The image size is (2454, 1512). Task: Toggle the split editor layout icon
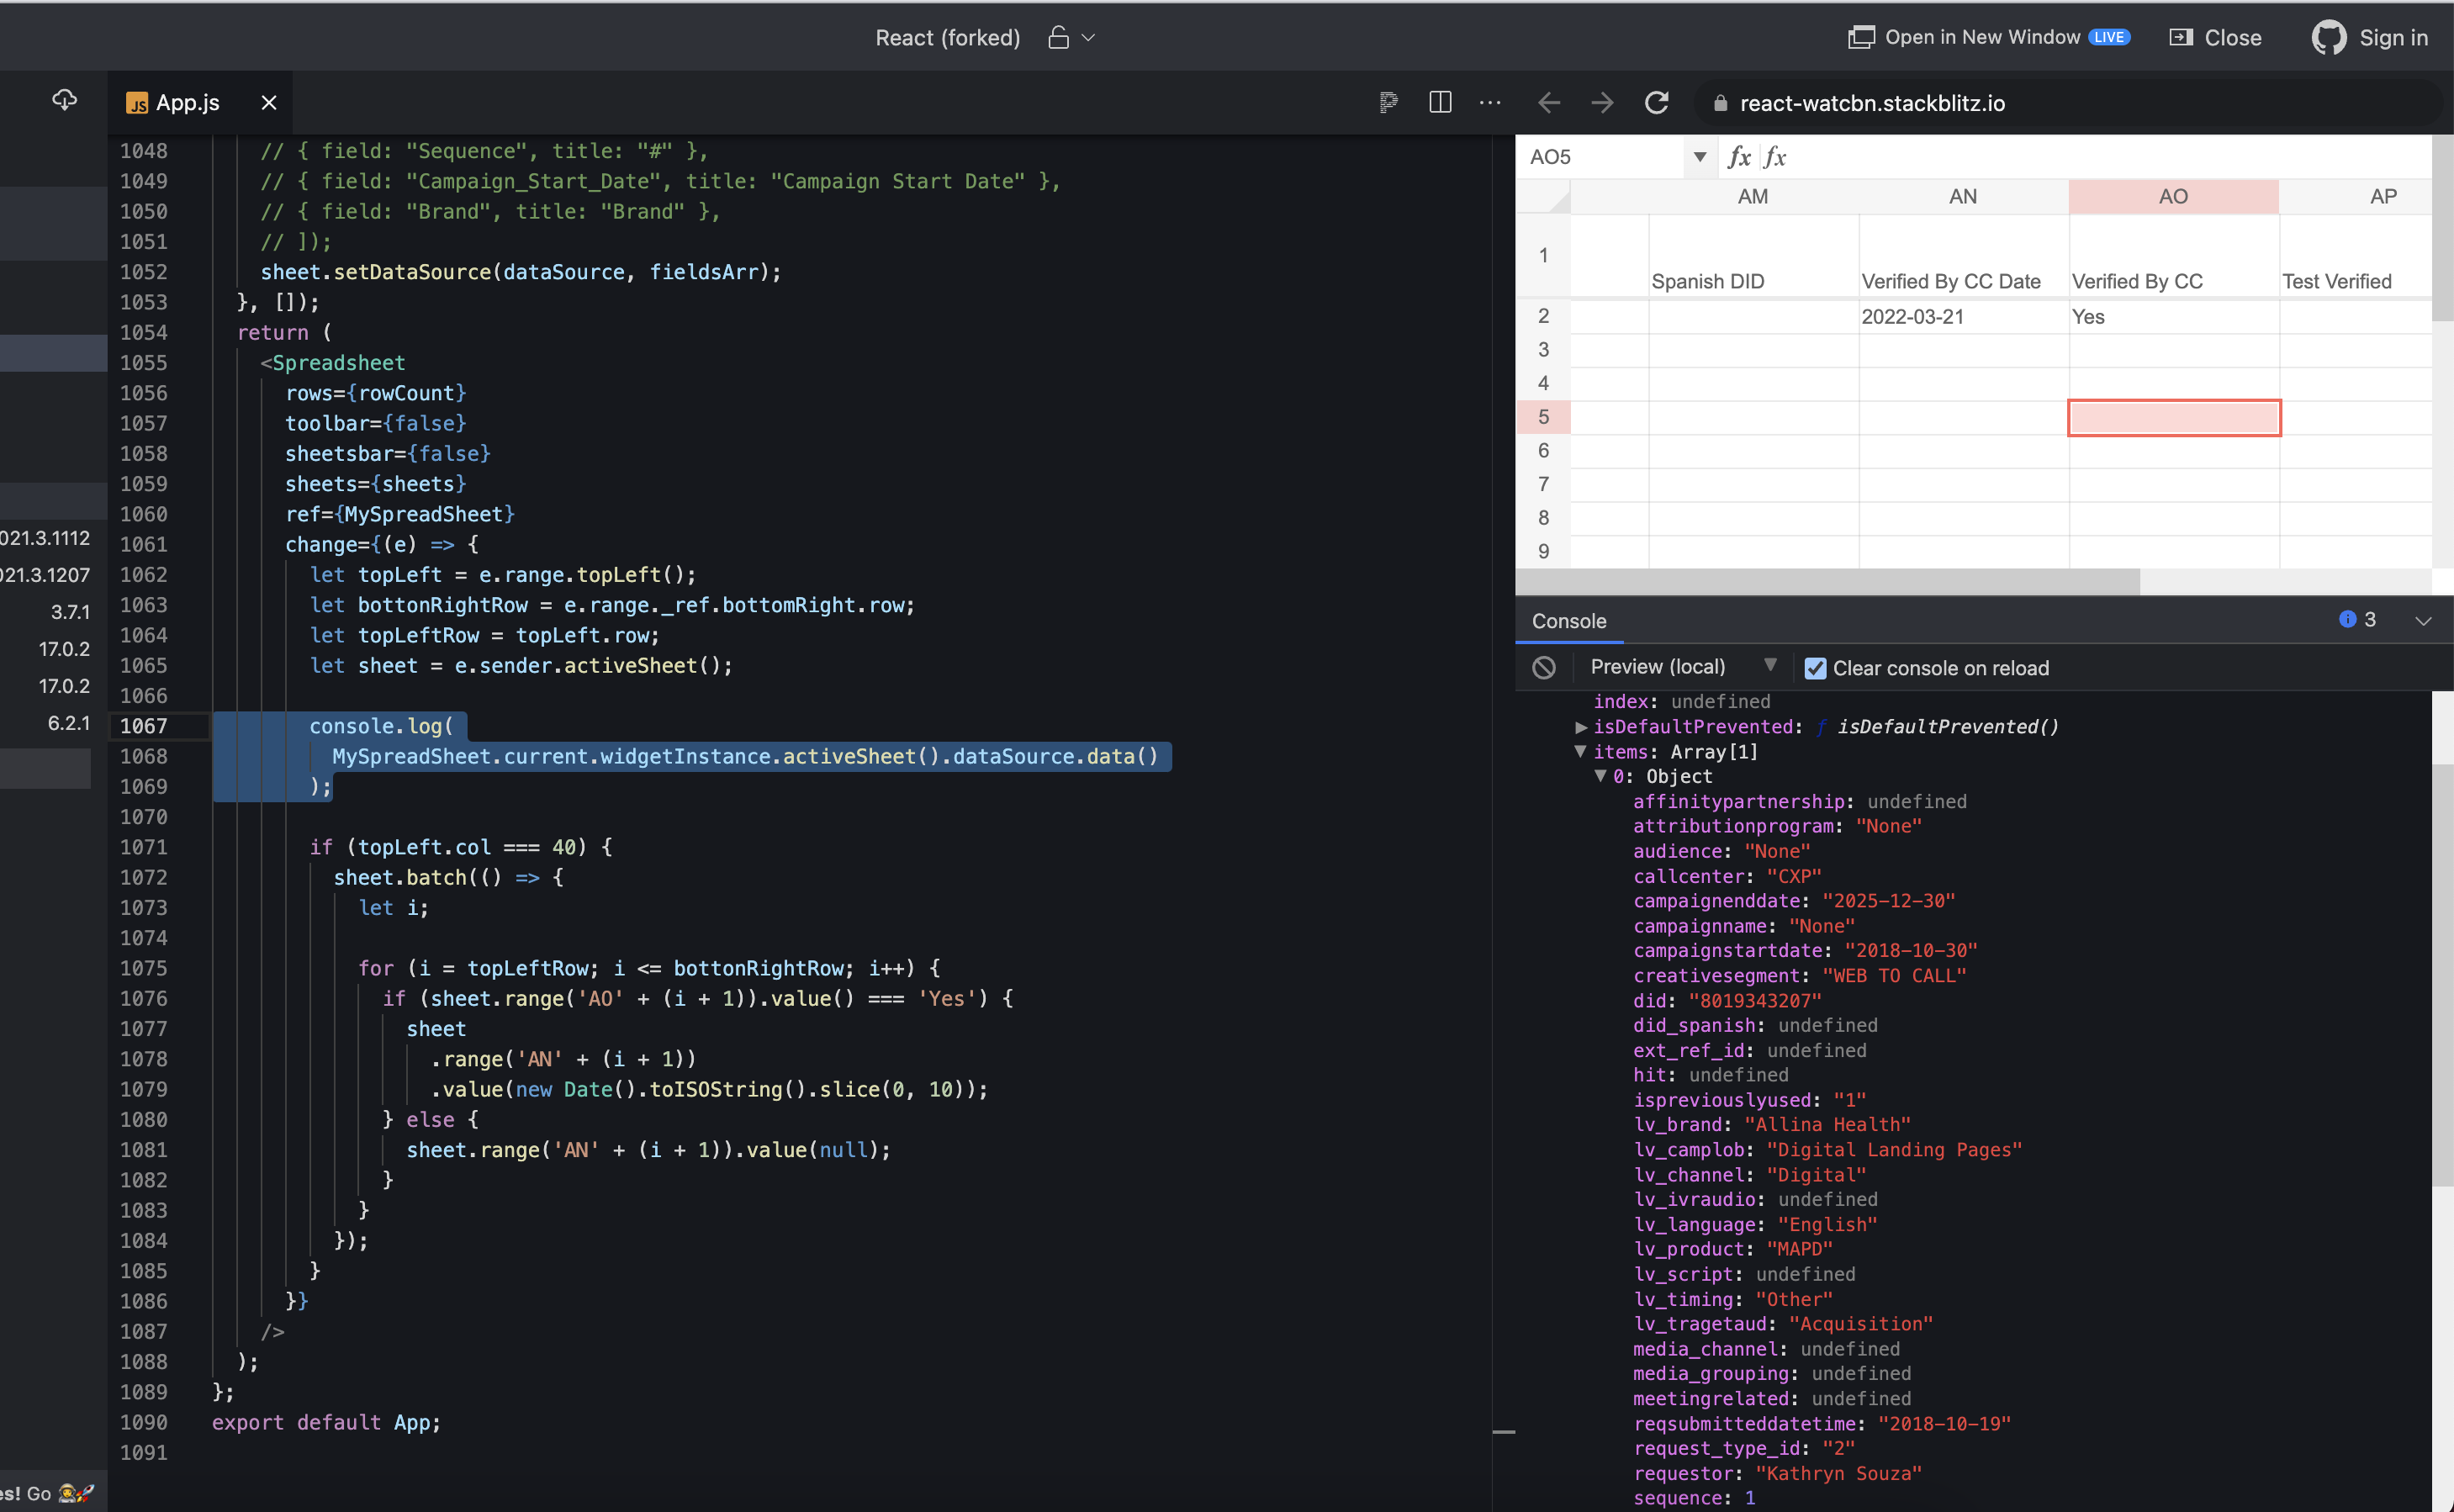(x=1440, y=102)
